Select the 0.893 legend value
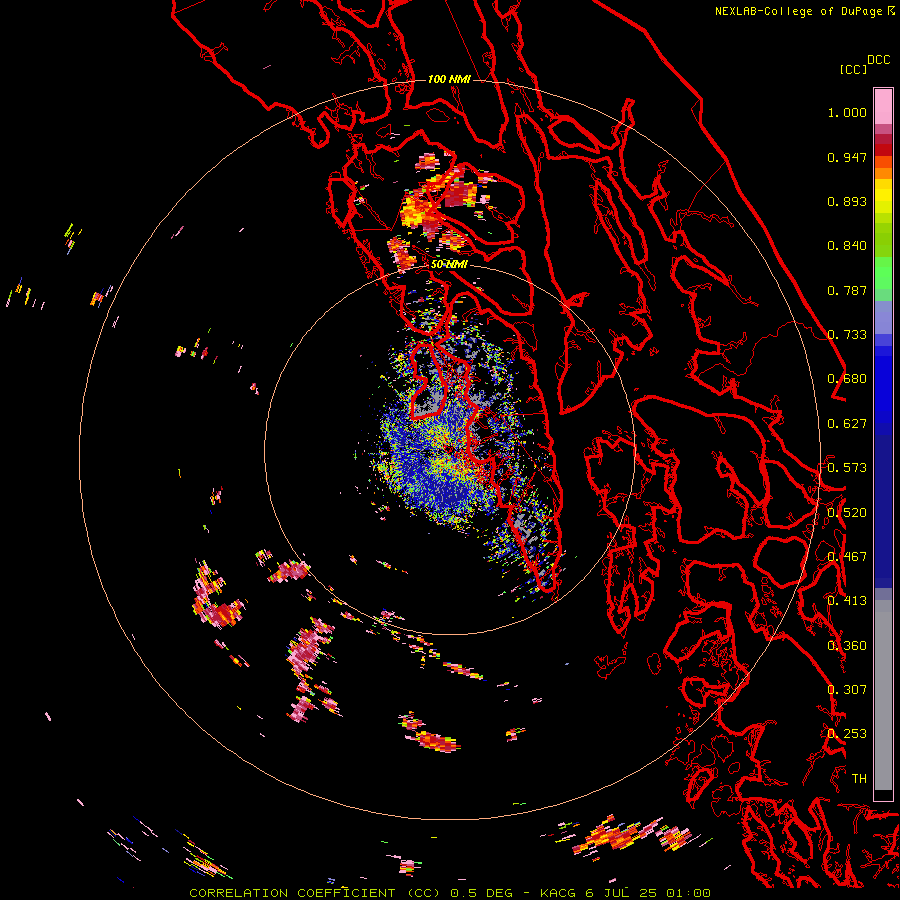The image size is (900, 900). click(847, 201)
